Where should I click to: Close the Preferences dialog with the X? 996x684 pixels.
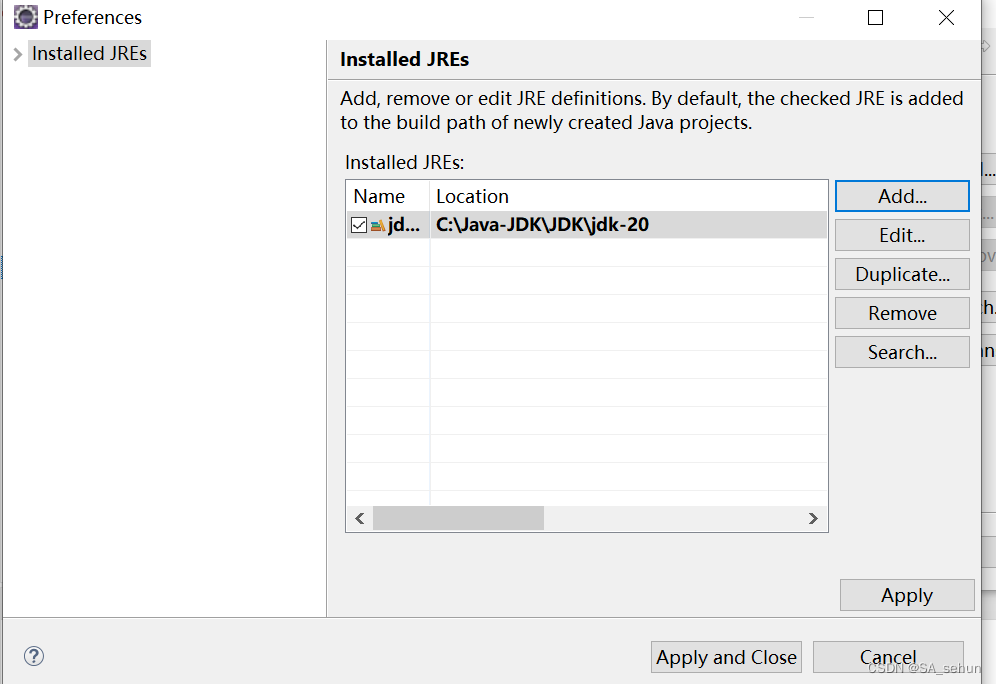click(946, 17)
